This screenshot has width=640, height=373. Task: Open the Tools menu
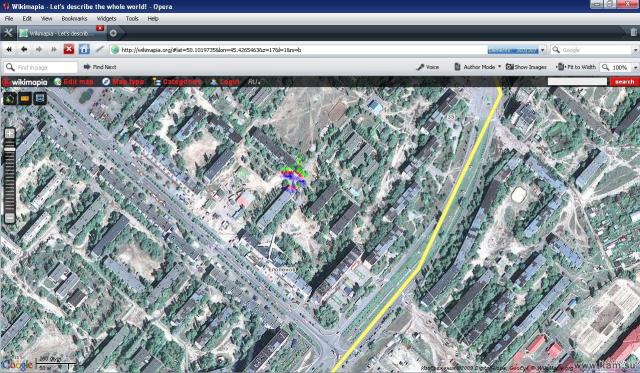tap(132, 18)
